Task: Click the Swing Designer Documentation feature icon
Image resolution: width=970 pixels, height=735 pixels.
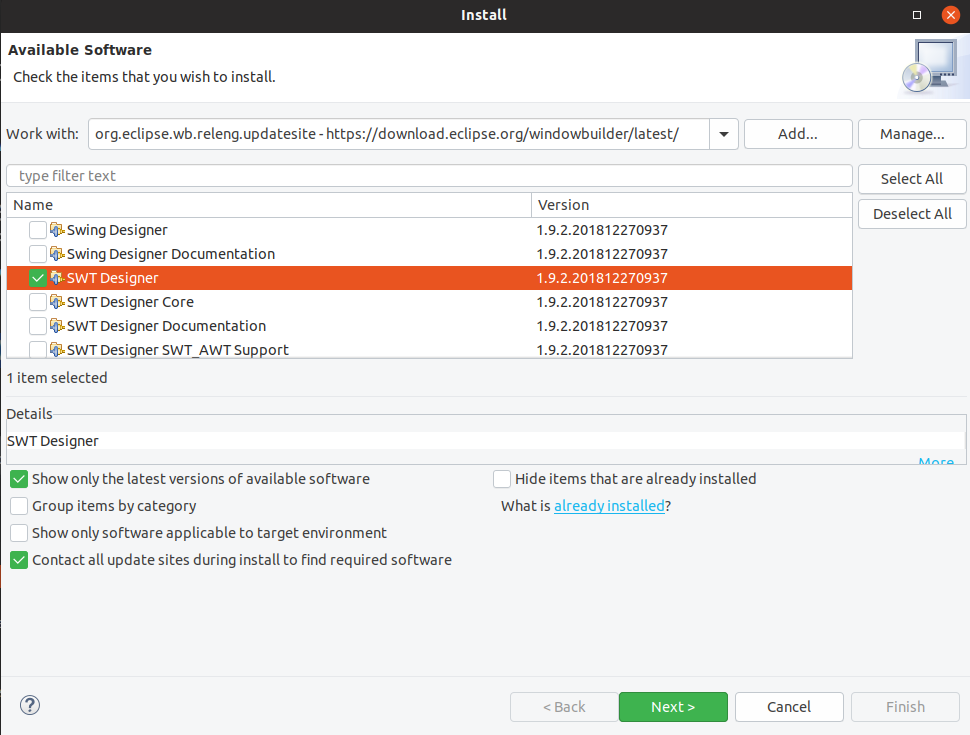Action: (x=57, y=254)
